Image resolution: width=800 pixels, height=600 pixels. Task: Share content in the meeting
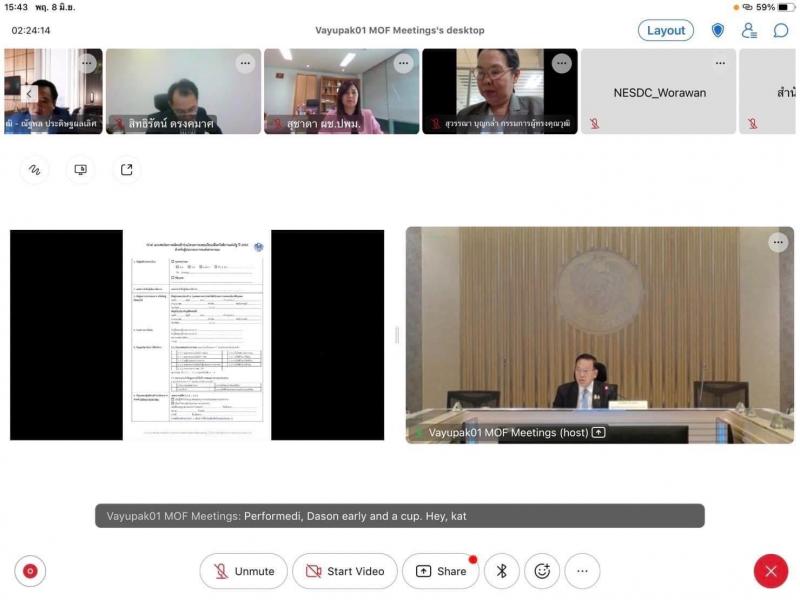(x=441, y=571)
